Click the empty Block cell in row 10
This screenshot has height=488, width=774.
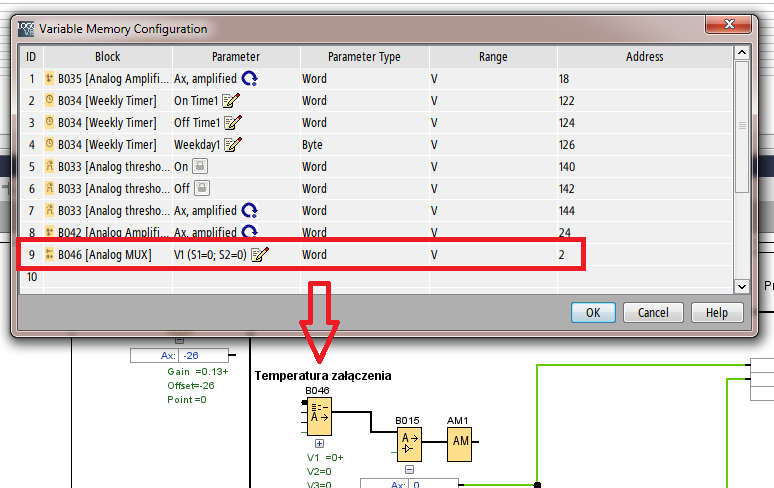pyautogui.click(x=108, y=277)
